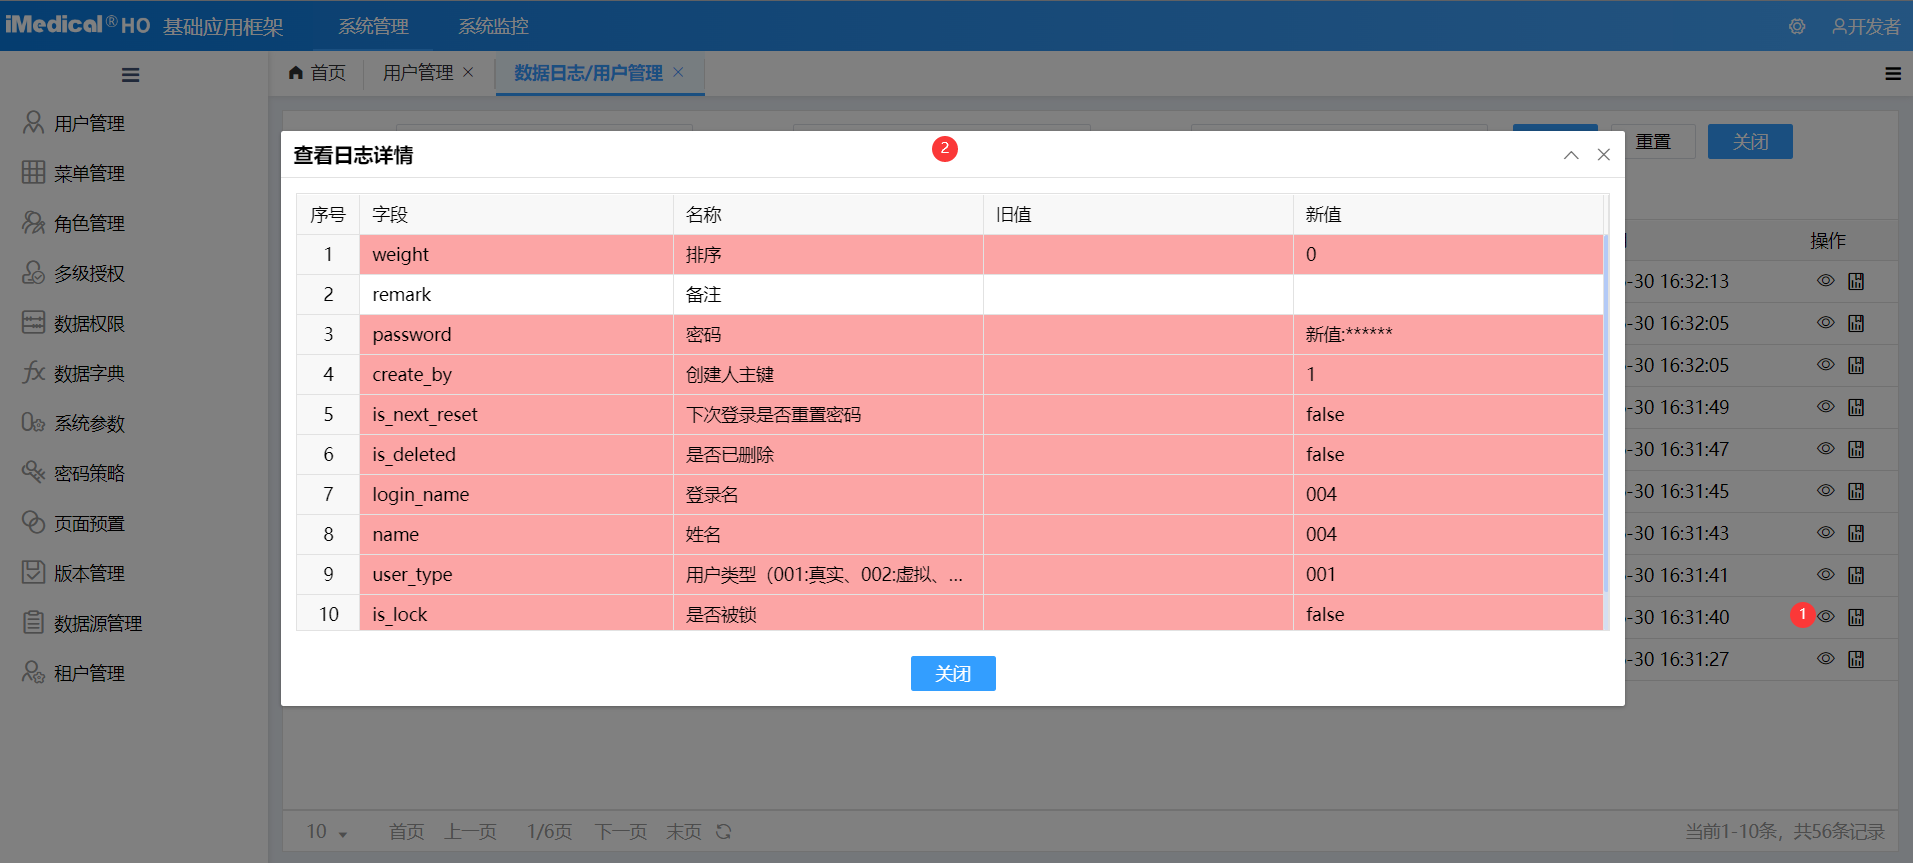Screen dimensions: 1913x863
Task: Open 数据源管理 in the sidebar
Action: 83,623
